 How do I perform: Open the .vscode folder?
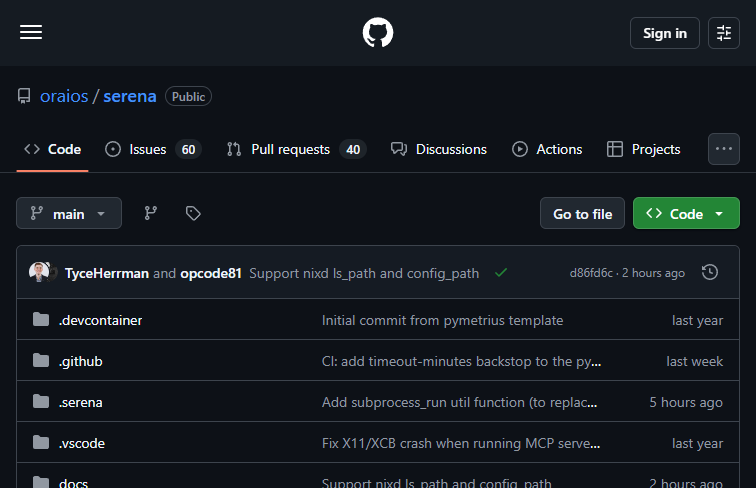81,443
